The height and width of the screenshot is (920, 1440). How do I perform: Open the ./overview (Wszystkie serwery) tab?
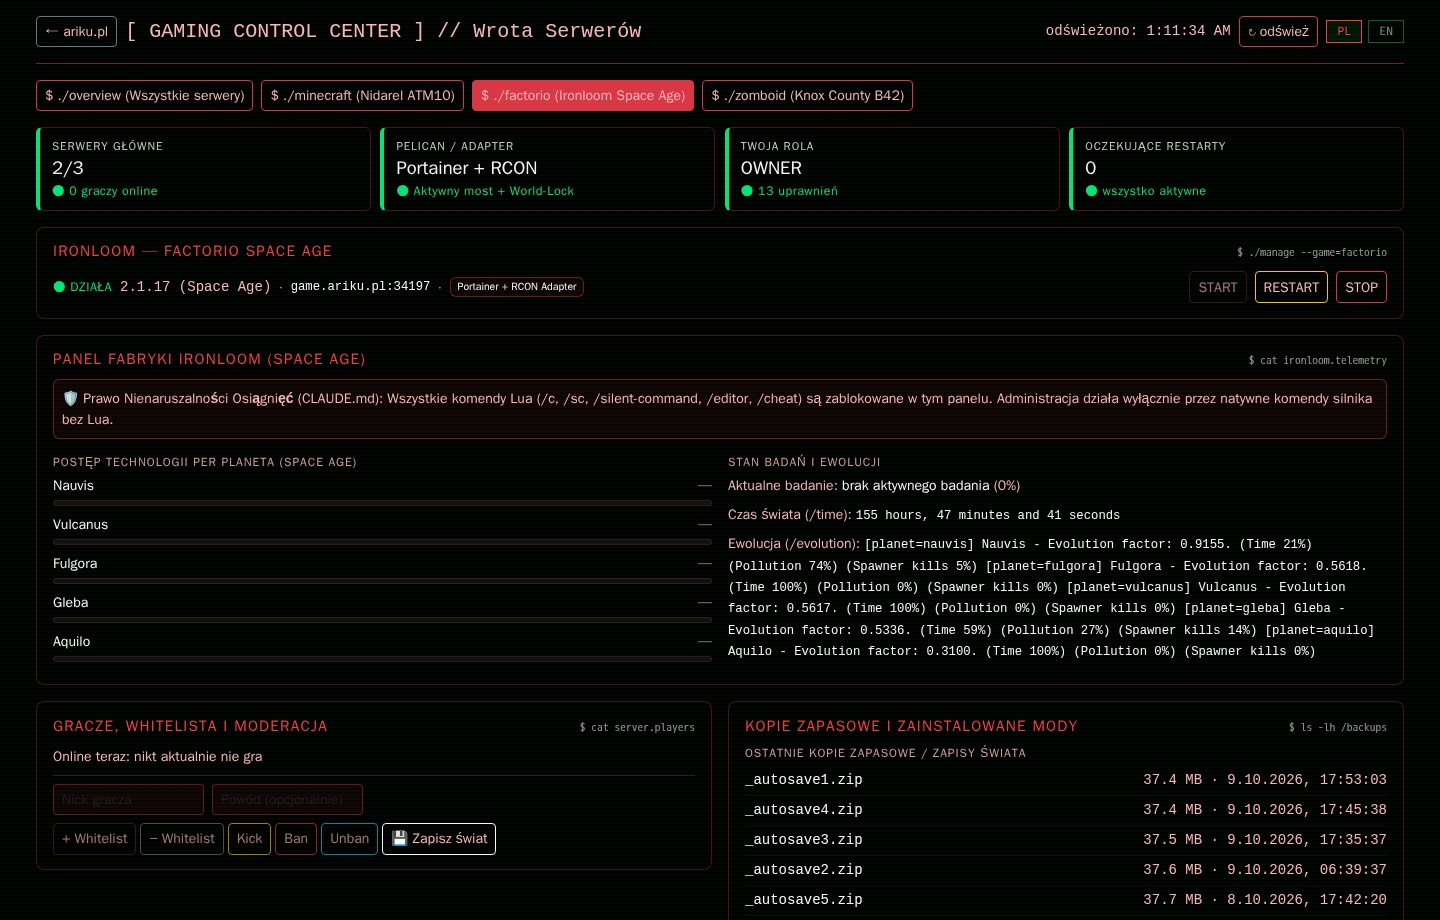(145, 95)
